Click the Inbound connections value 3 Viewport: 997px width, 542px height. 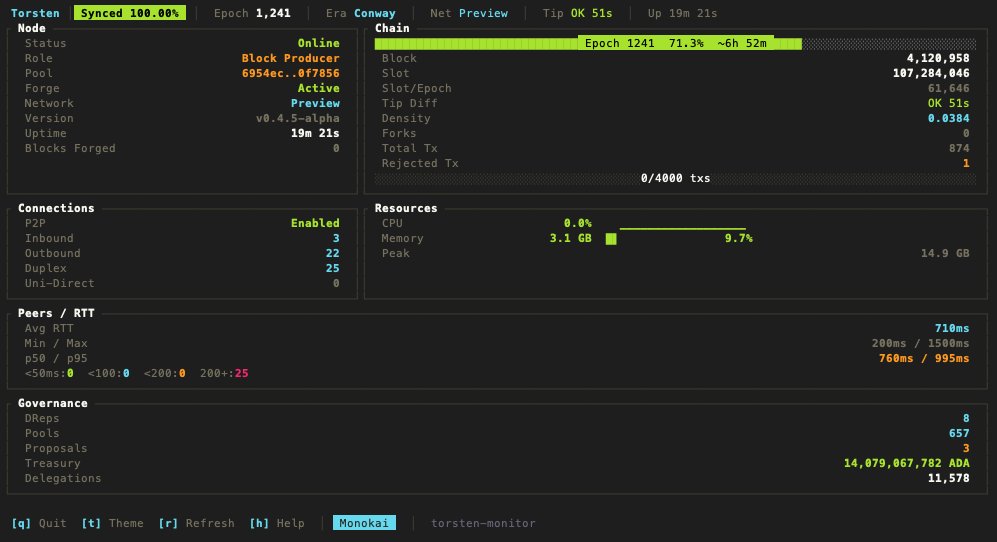click(336, 239)
